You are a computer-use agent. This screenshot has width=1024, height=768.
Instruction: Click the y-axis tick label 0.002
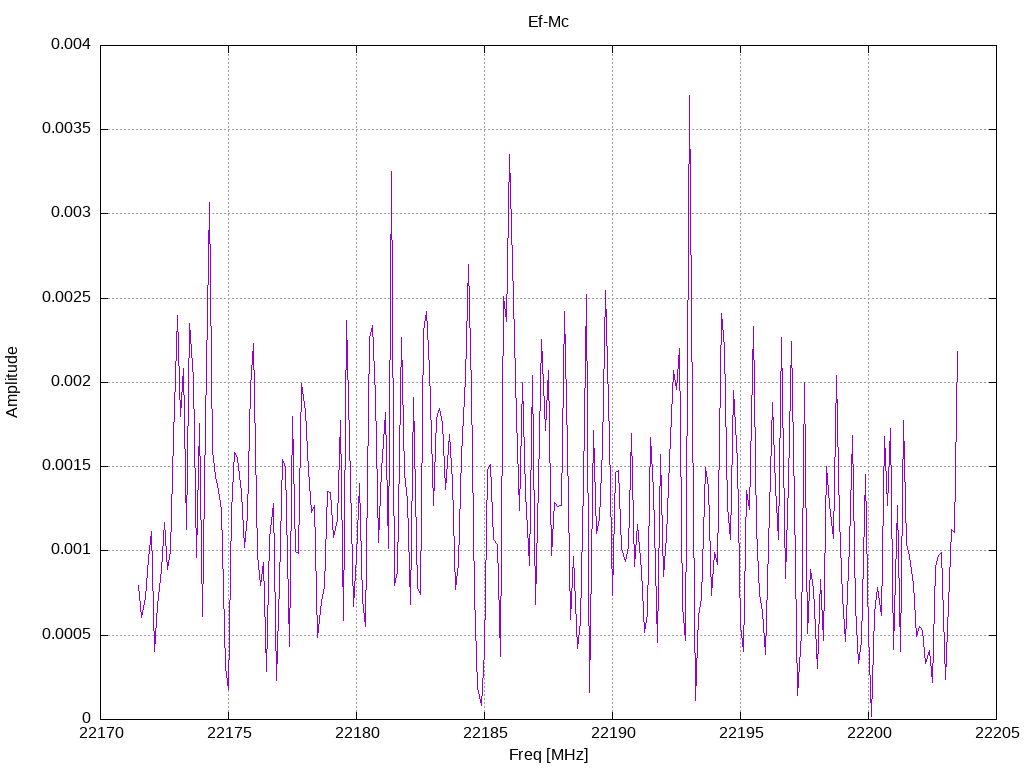tap(71, 382)
